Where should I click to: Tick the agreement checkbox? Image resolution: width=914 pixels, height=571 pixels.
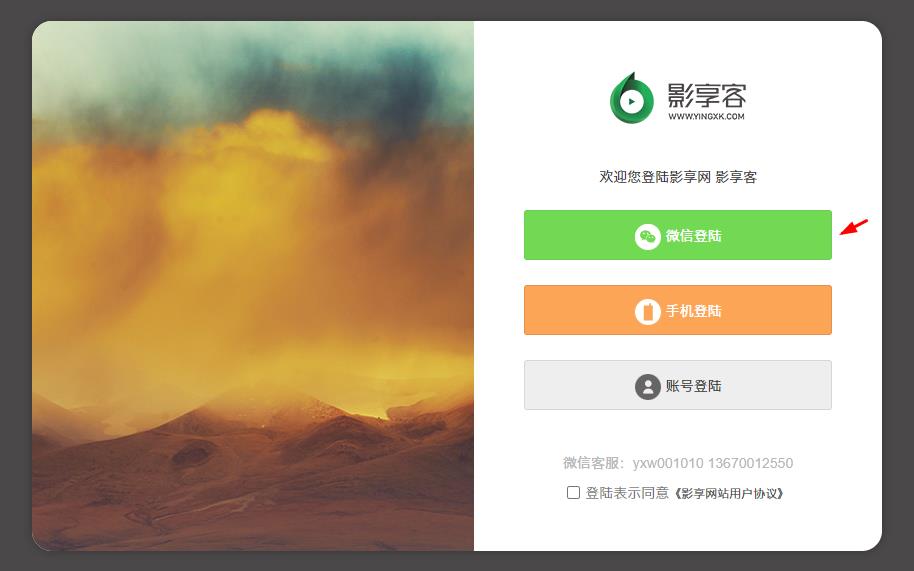pyautogui.click(x=573, y=493)
